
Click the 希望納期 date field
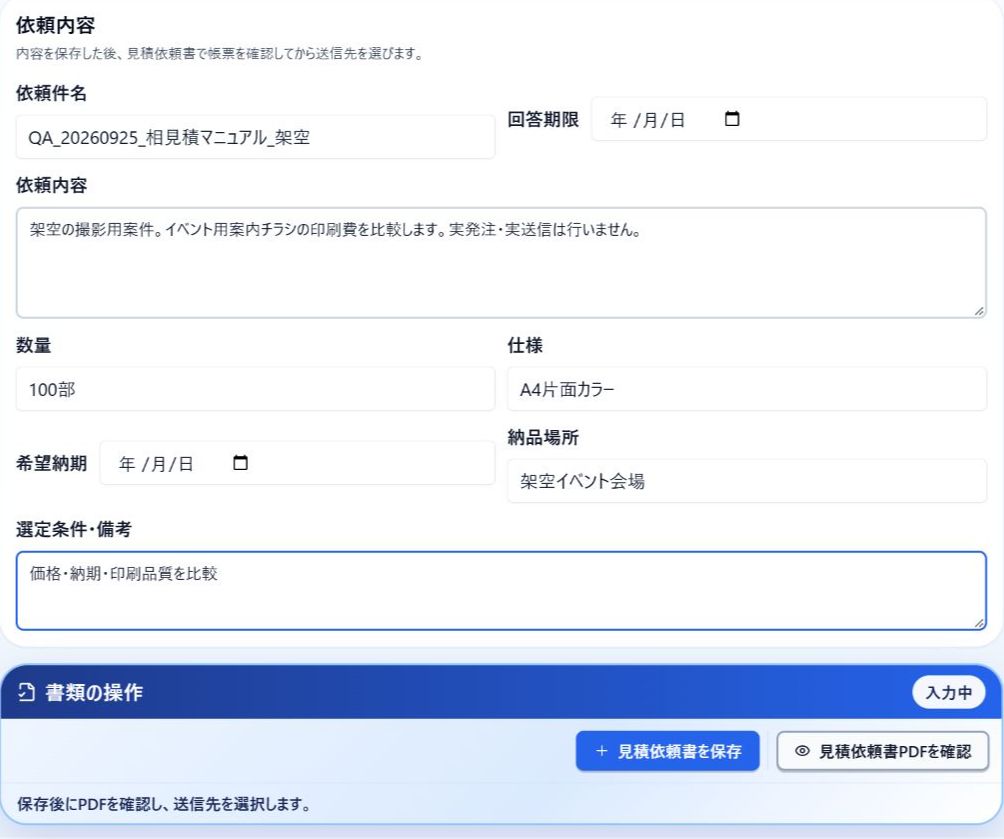click(x=297, y=463)
